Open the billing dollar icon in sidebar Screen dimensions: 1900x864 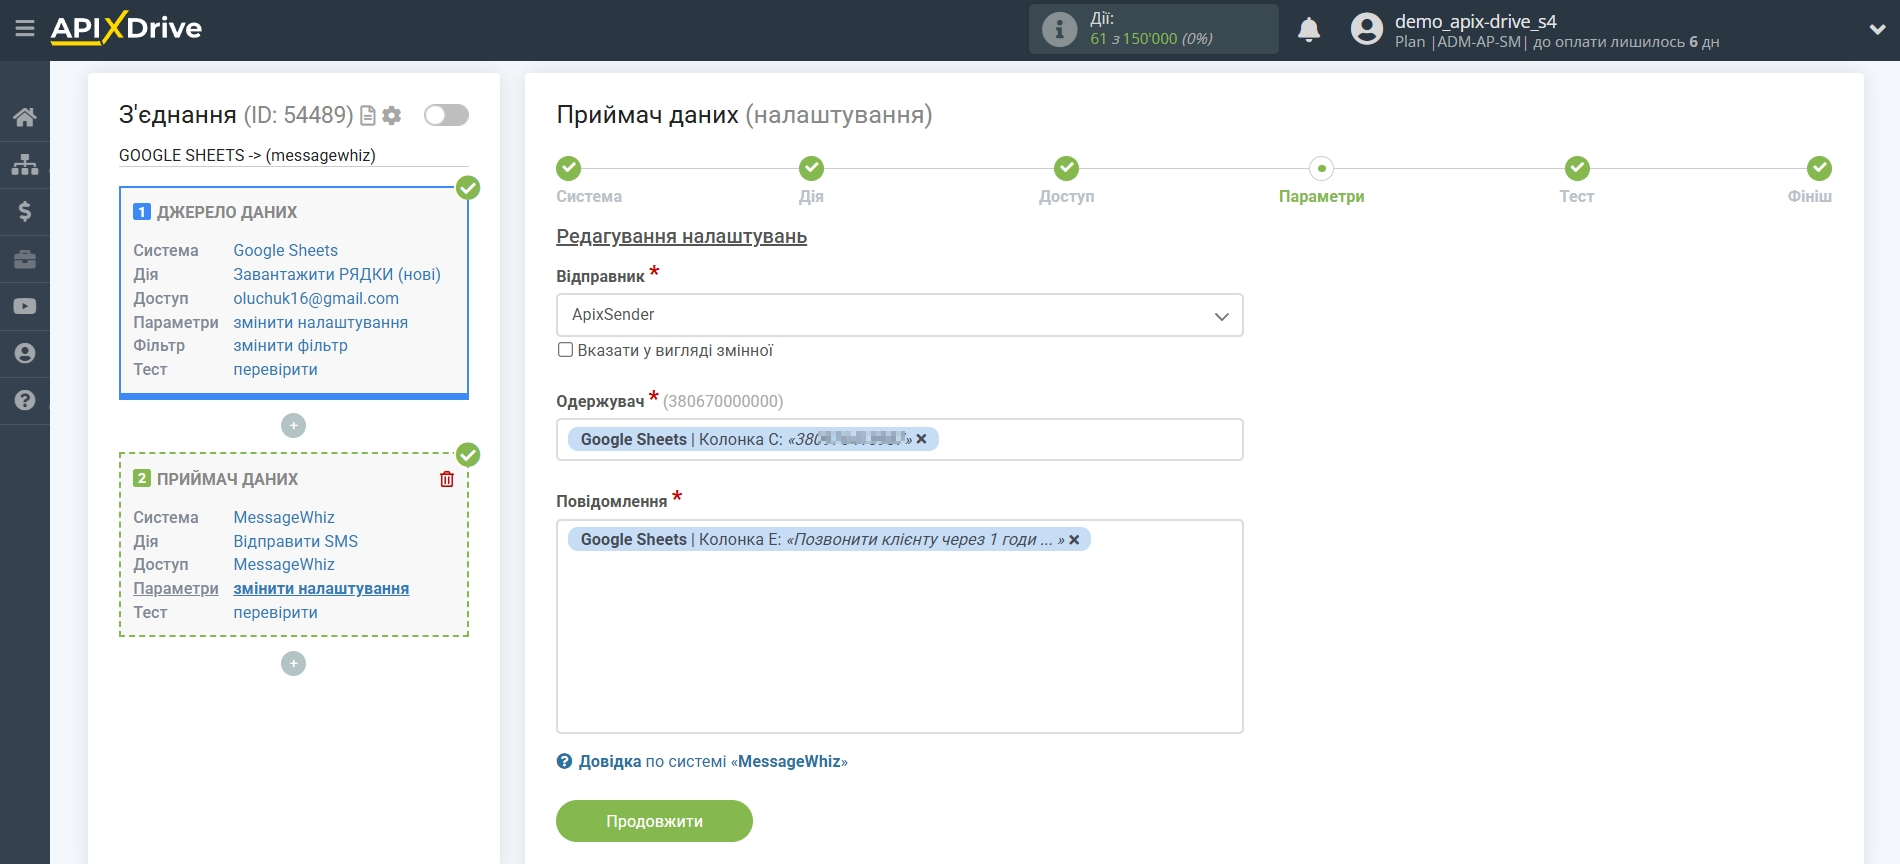[x=25, y=211]
